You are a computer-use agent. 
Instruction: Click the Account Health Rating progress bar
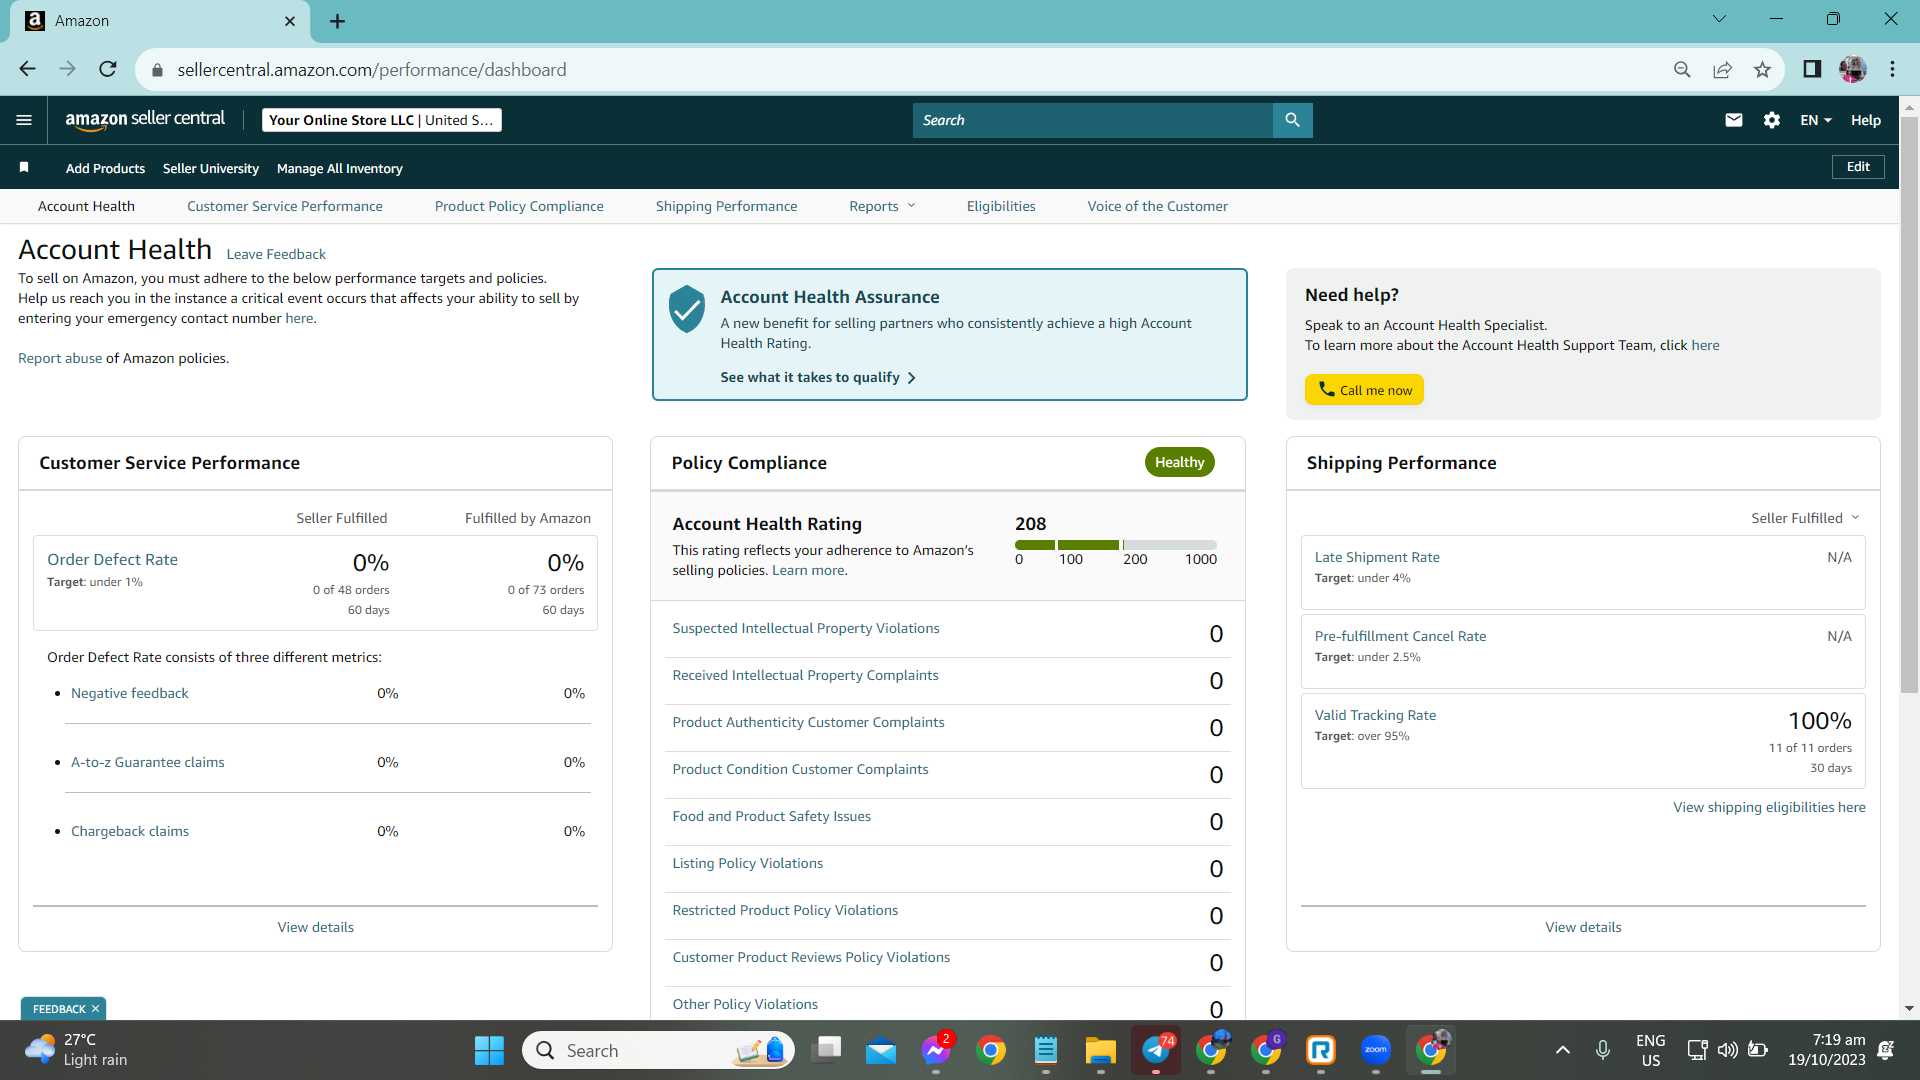[x=1116, y=545]
